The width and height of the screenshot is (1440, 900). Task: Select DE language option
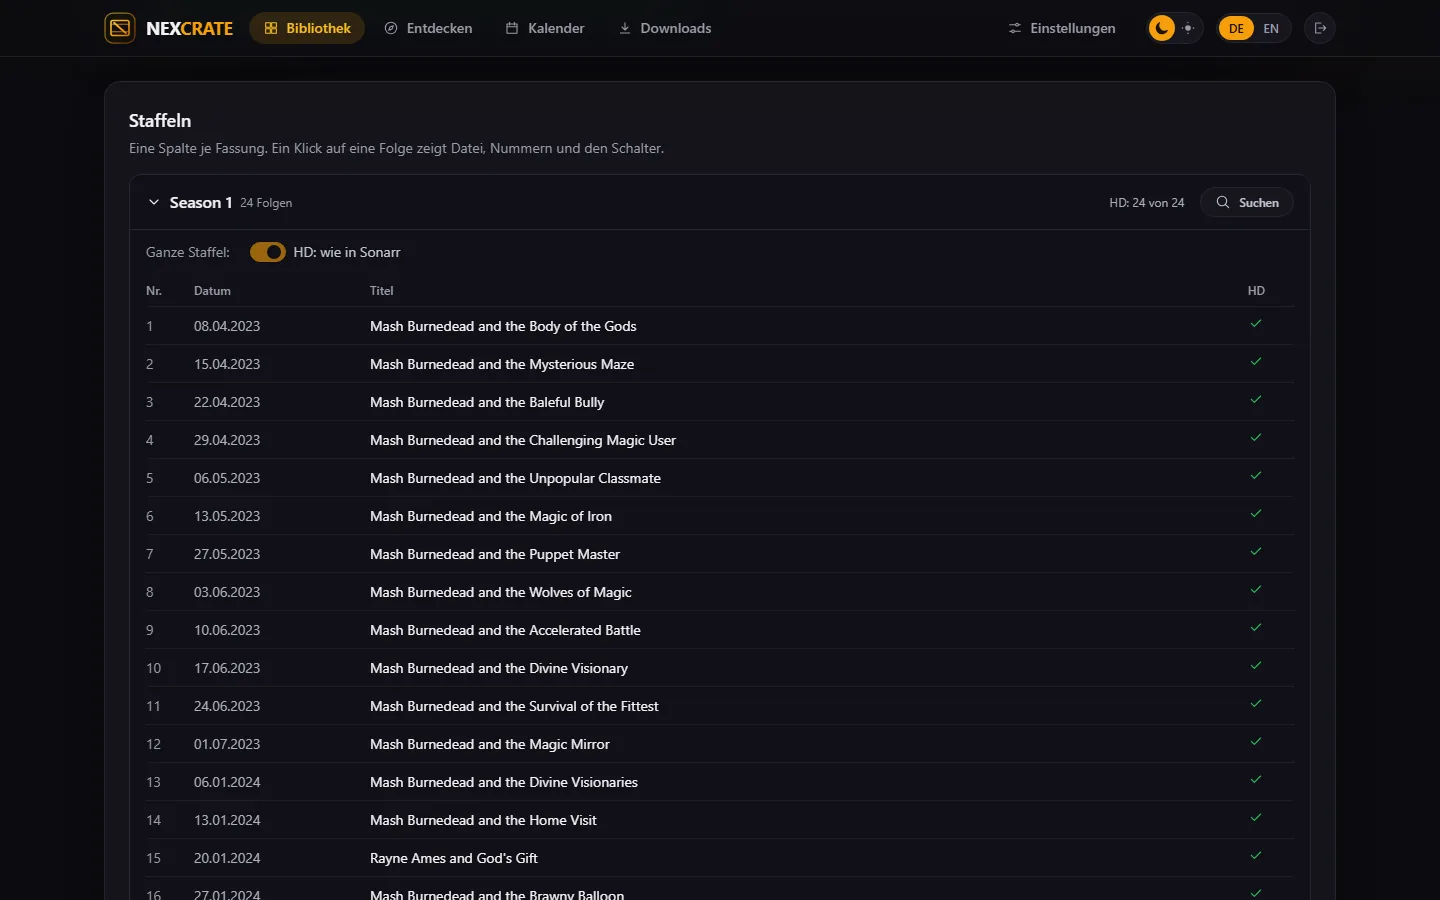pyautogui.click(x=1237, y=28)
